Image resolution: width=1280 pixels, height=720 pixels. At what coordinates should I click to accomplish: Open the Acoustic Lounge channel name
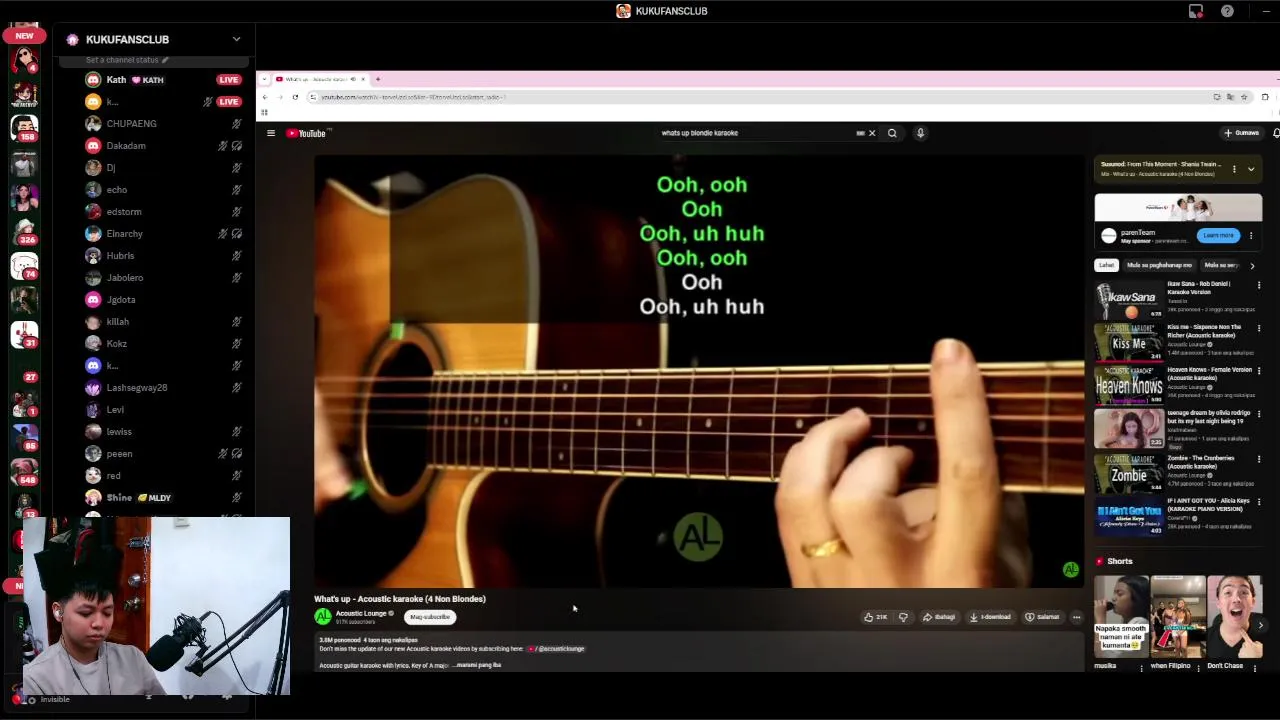[361, 613]
